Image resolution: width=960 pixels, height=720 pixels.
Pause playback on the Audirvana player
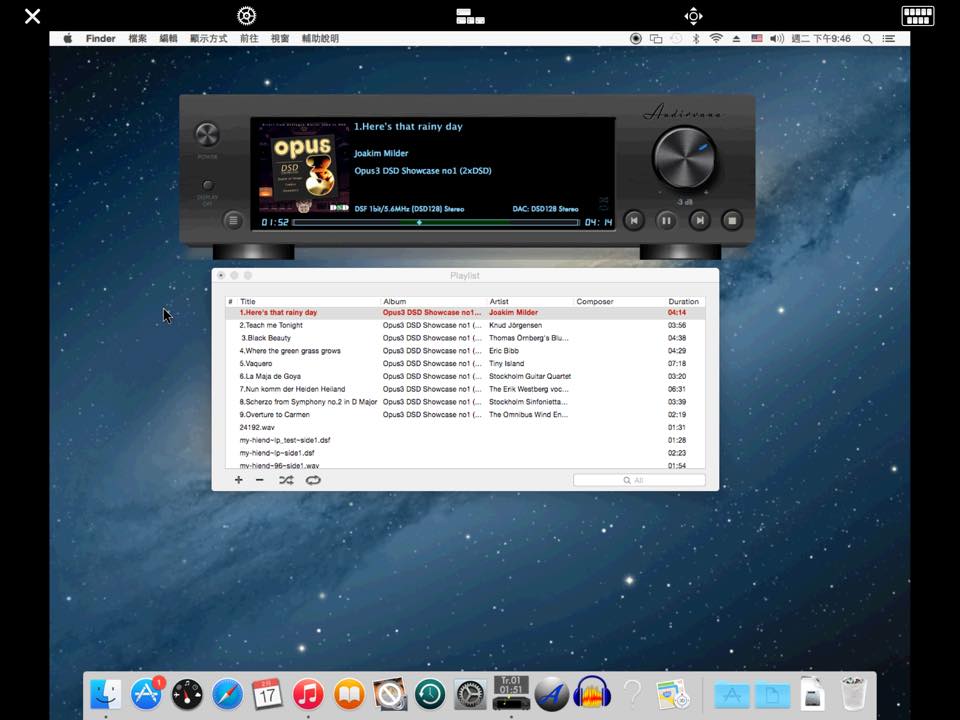666,220
